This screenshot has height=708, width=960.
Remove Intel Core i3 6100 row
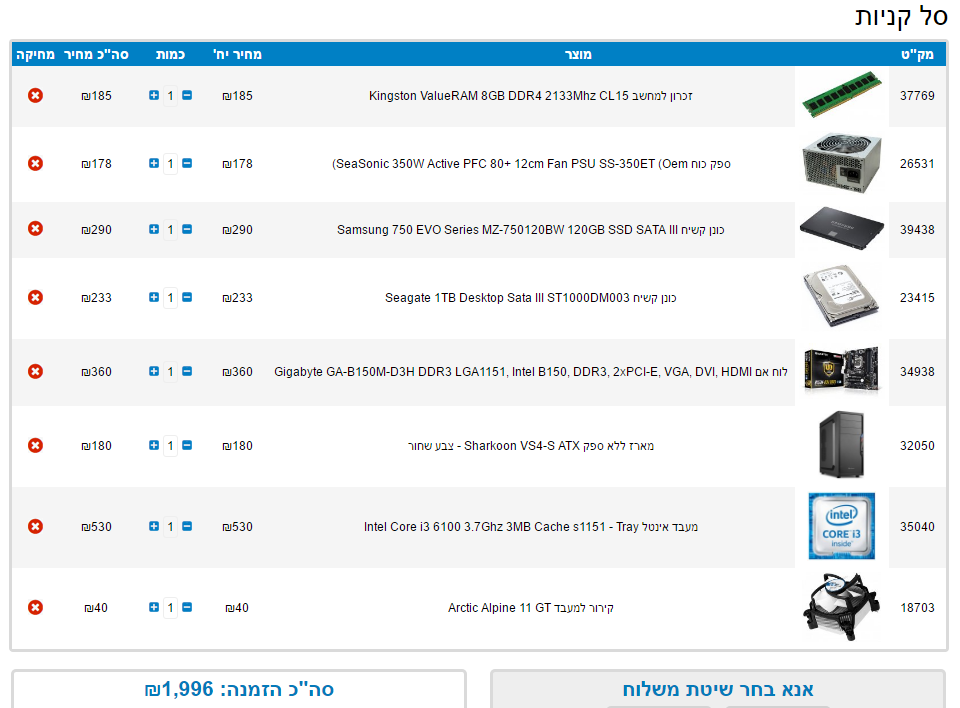(36, 527)
